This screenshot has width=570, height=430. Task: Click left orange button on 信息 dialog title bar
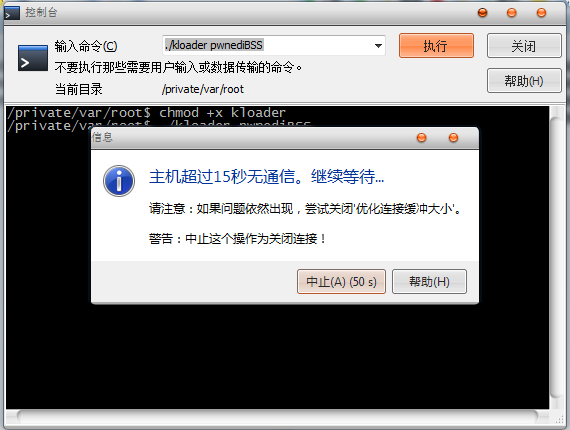click(x=421, y=138)
